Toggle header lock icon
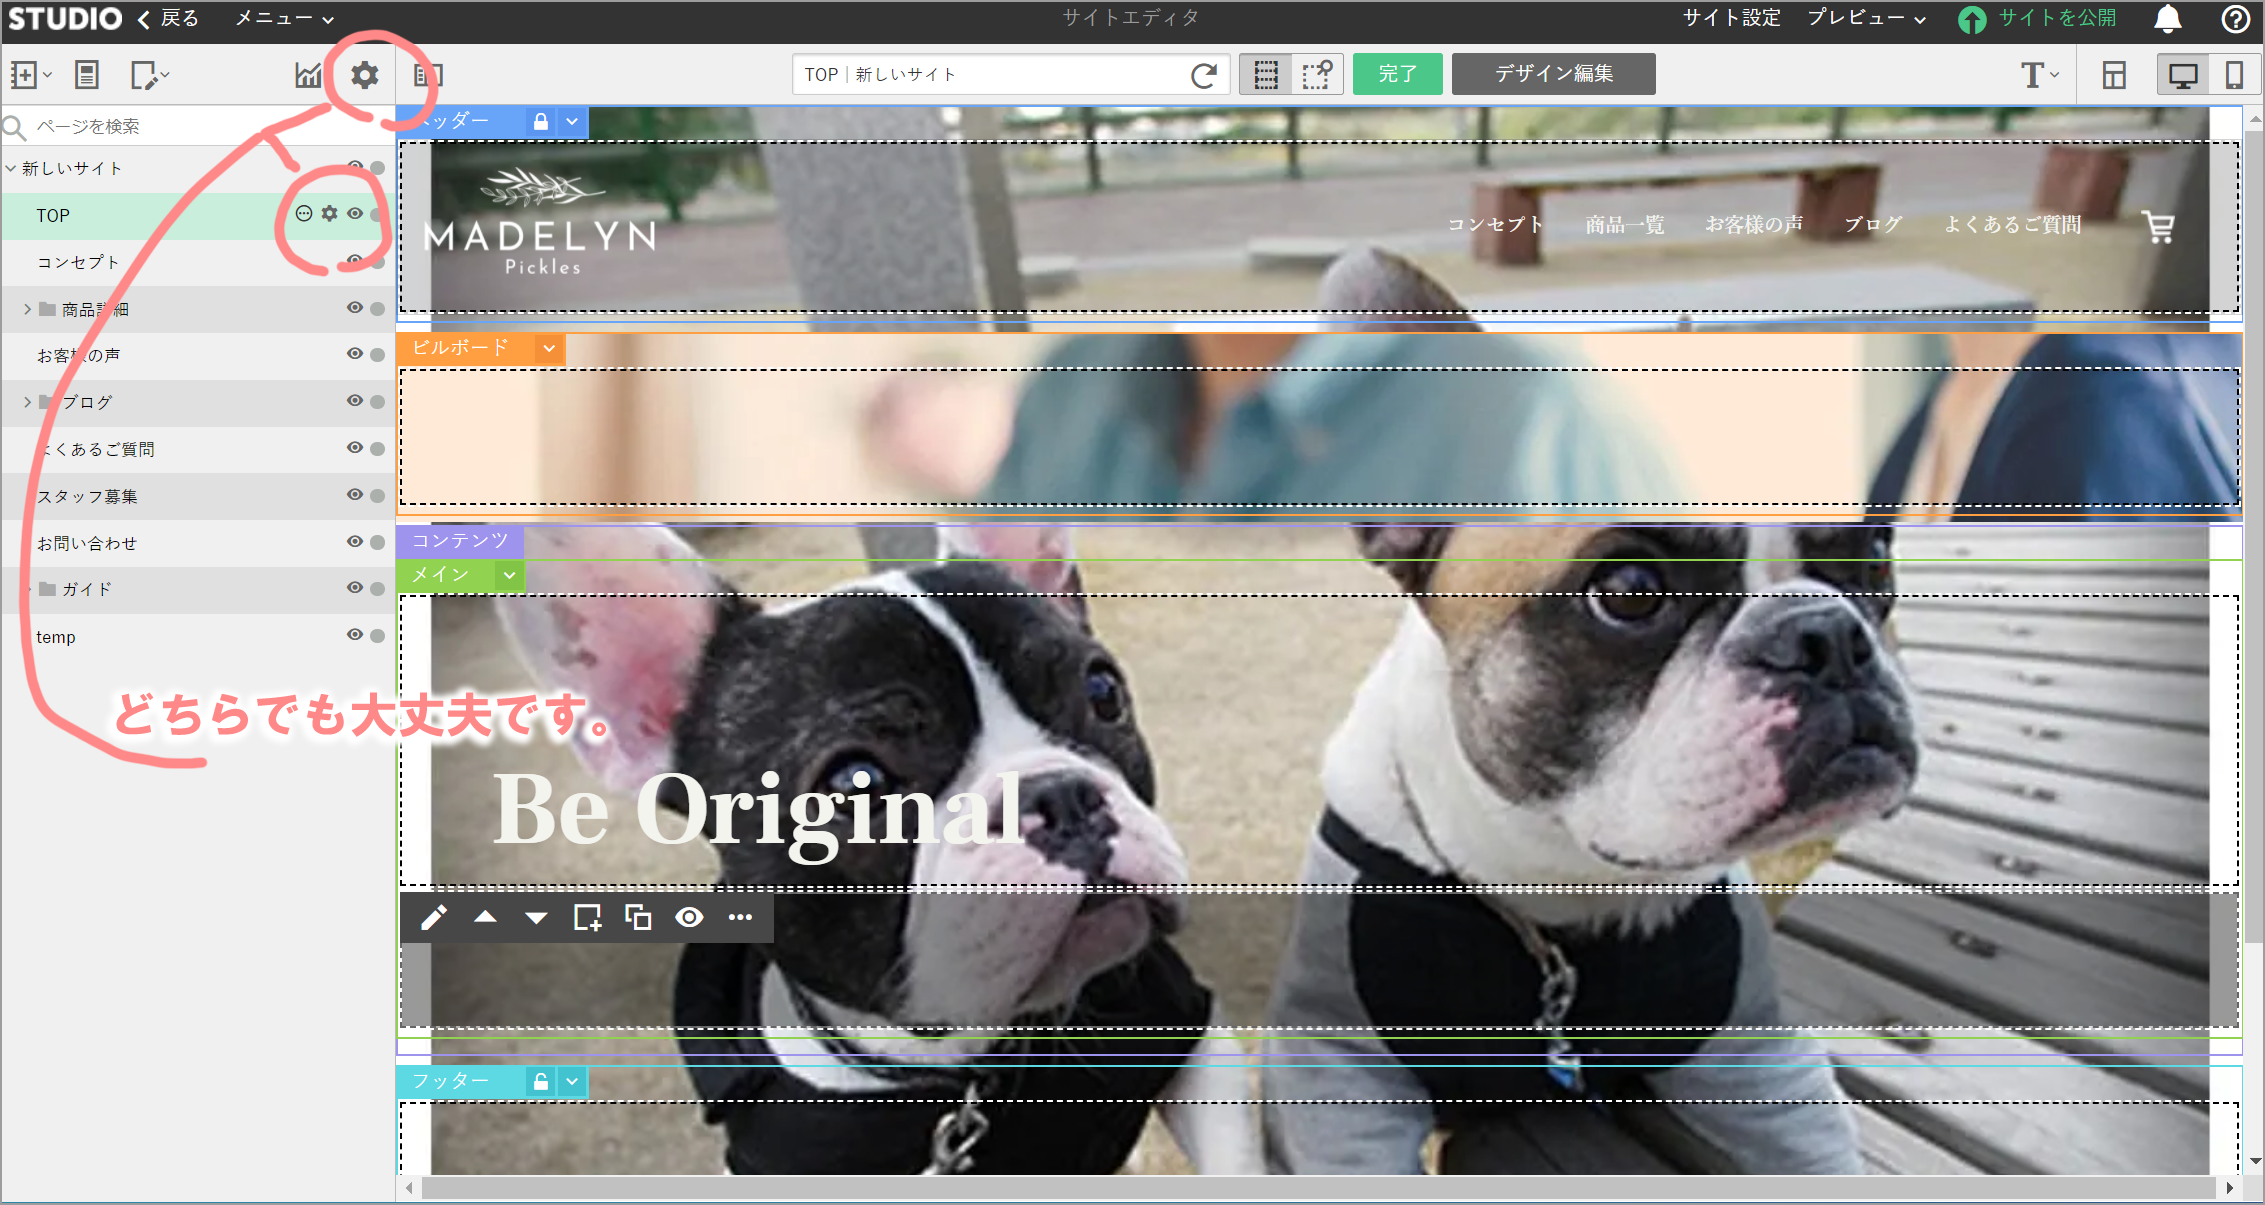The height and width of the screenshot is (1205, 2265). [x=541, y=122]
